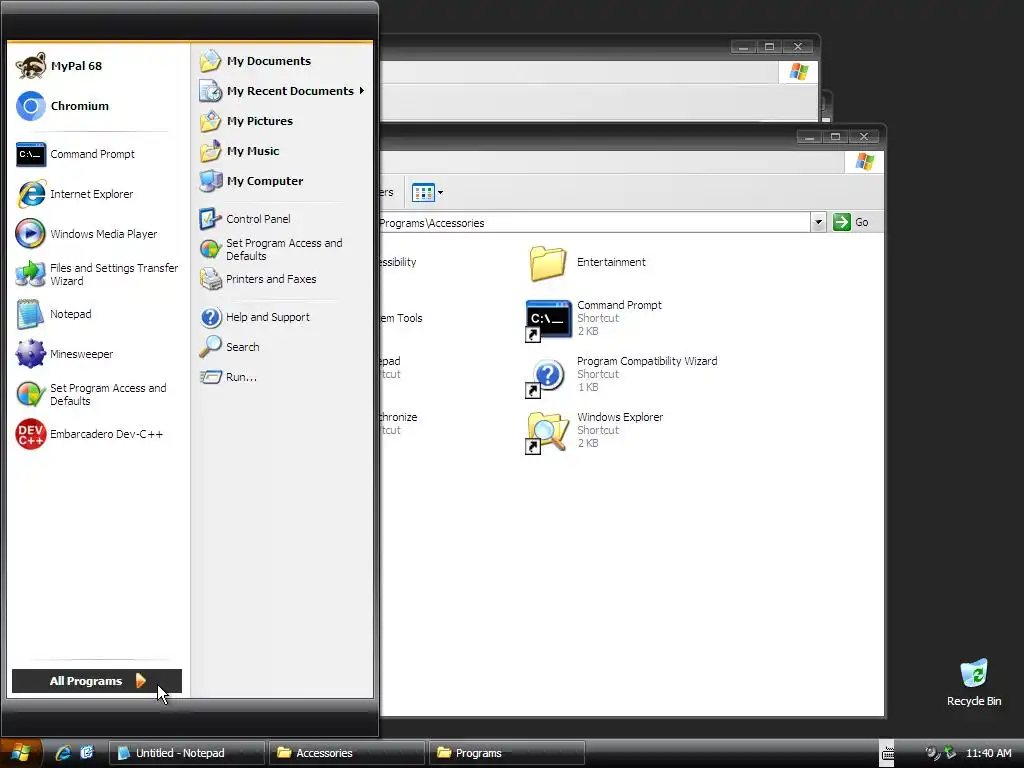1024x768 pixels.
Task: Open the Entertainment folder in Accessories window
Action: point(586,263)
